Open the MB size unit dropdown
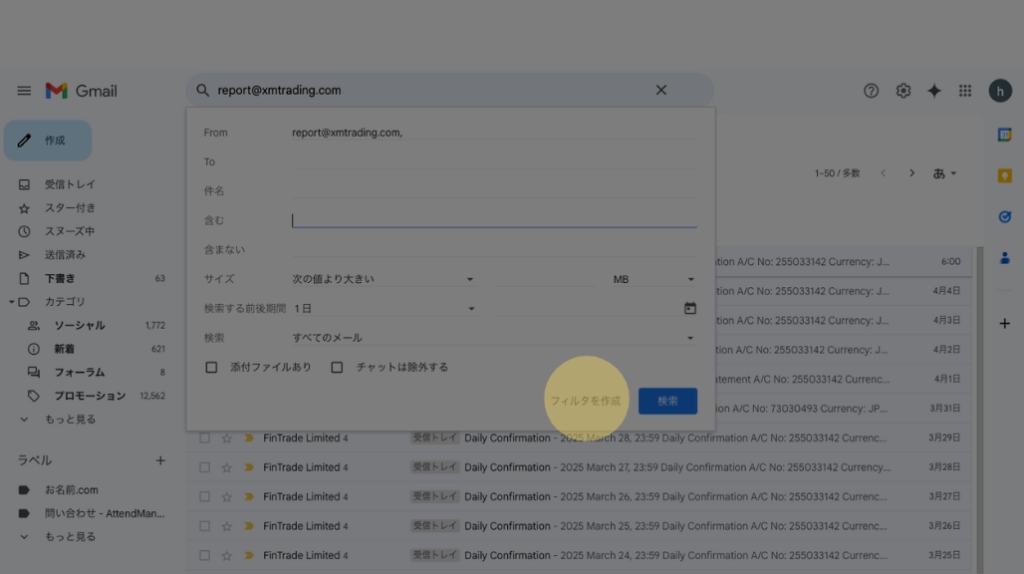This screenshot has height=574, width=1024. click(654, 279)
